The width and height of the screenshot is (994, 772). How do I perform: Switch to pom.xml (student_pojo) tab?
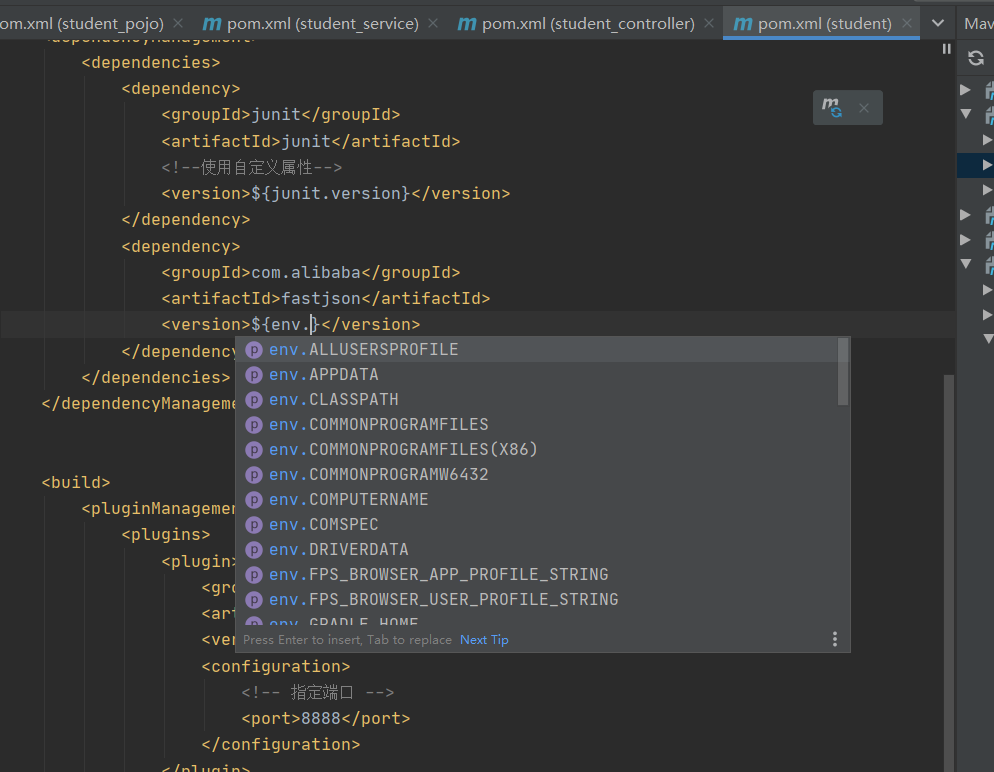pos(81,23)
